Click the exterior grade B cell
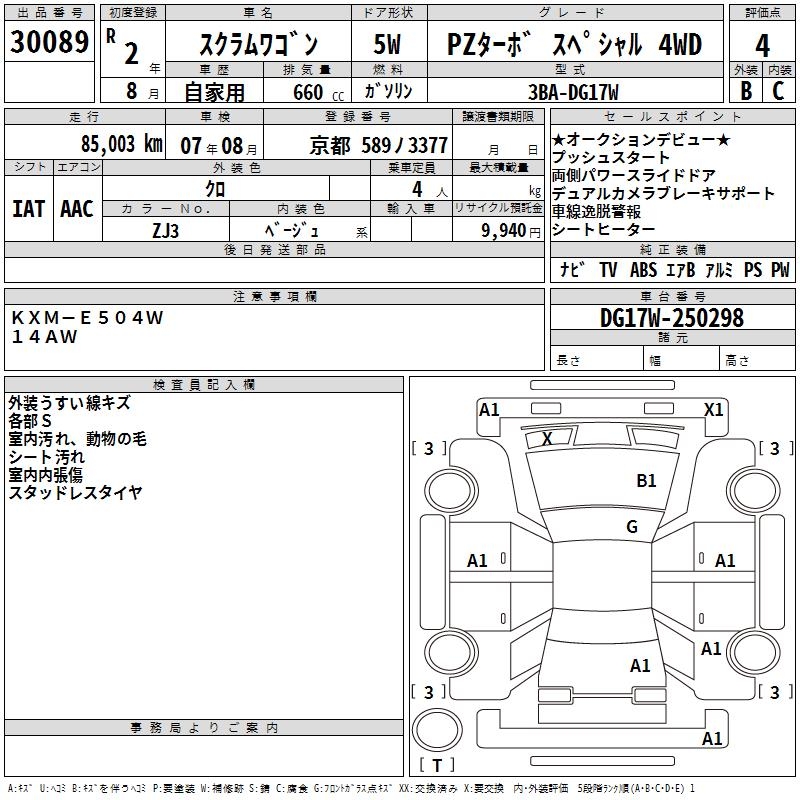Screen dimensions: 800x800 pyautogui.click(x=745, y=91)
